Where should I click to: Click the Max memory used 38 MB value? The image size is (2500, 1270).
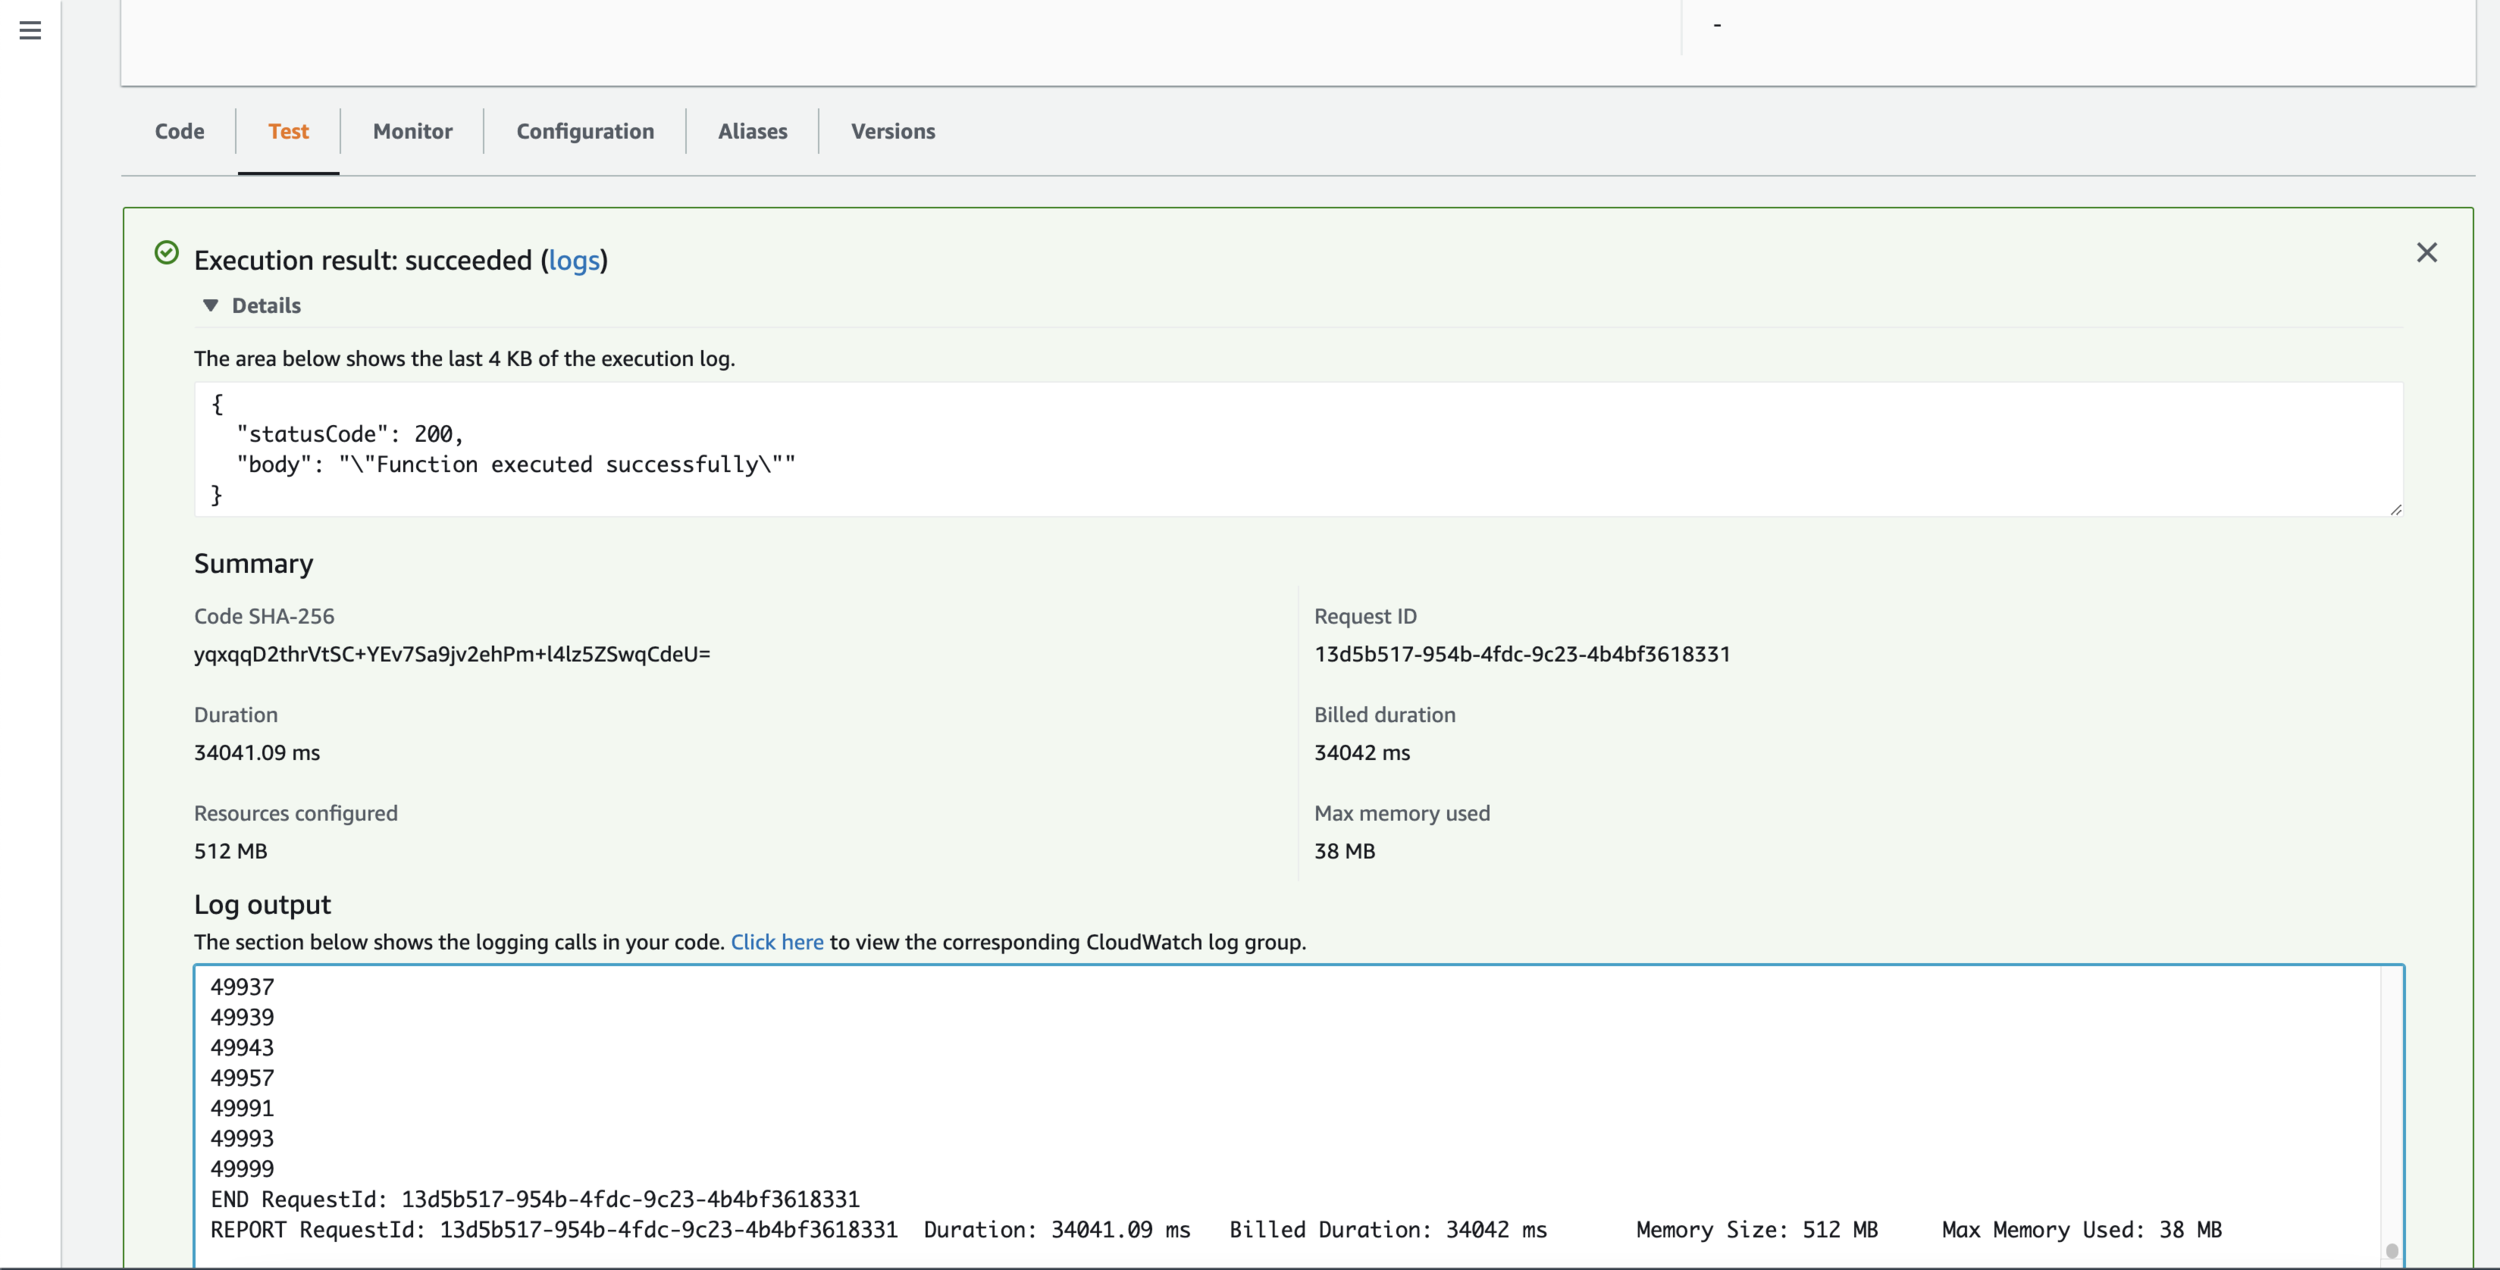coord(1344,851)
